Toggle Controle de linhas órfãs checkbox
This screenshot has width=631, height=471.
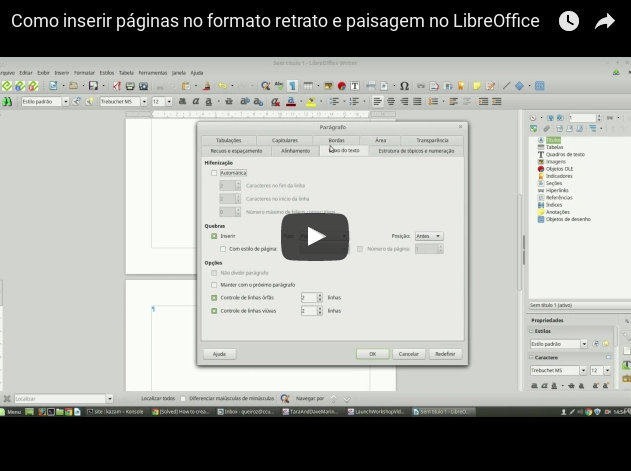tap(214, 298)
